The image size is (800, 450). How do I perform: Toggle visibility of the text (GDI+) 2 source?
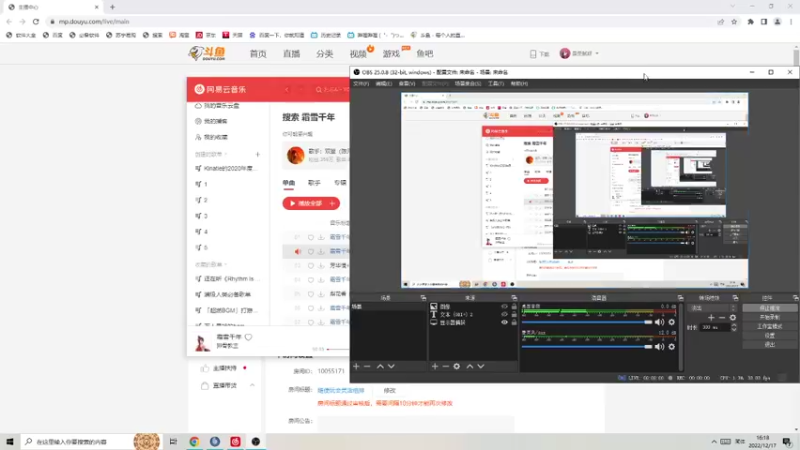point(504,314)
